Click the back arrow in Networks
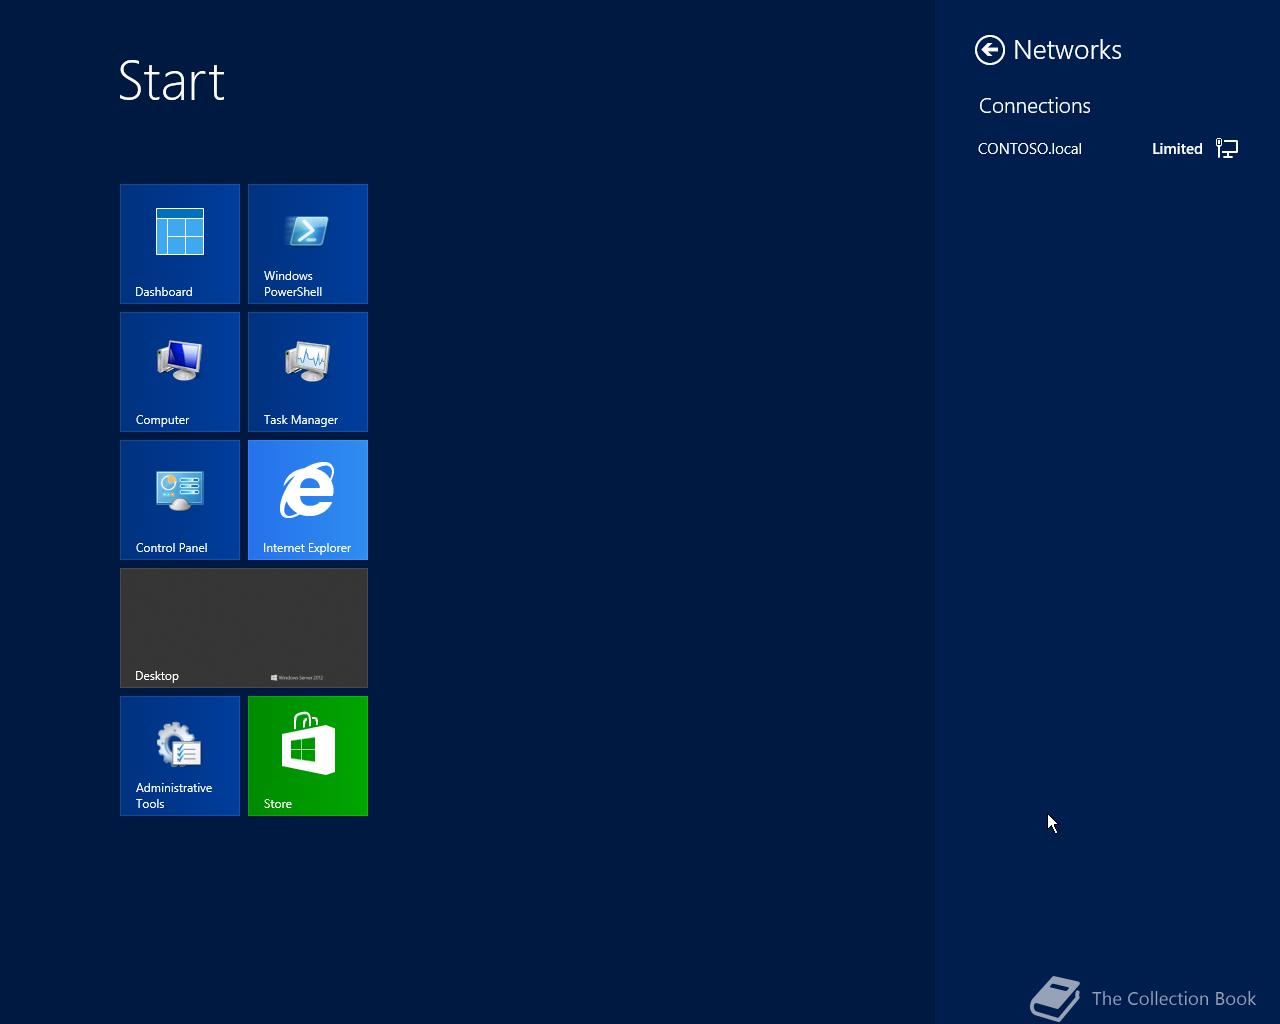Image resolution: width=1280 pixels, height=1024 pixels. pos(990,50)
